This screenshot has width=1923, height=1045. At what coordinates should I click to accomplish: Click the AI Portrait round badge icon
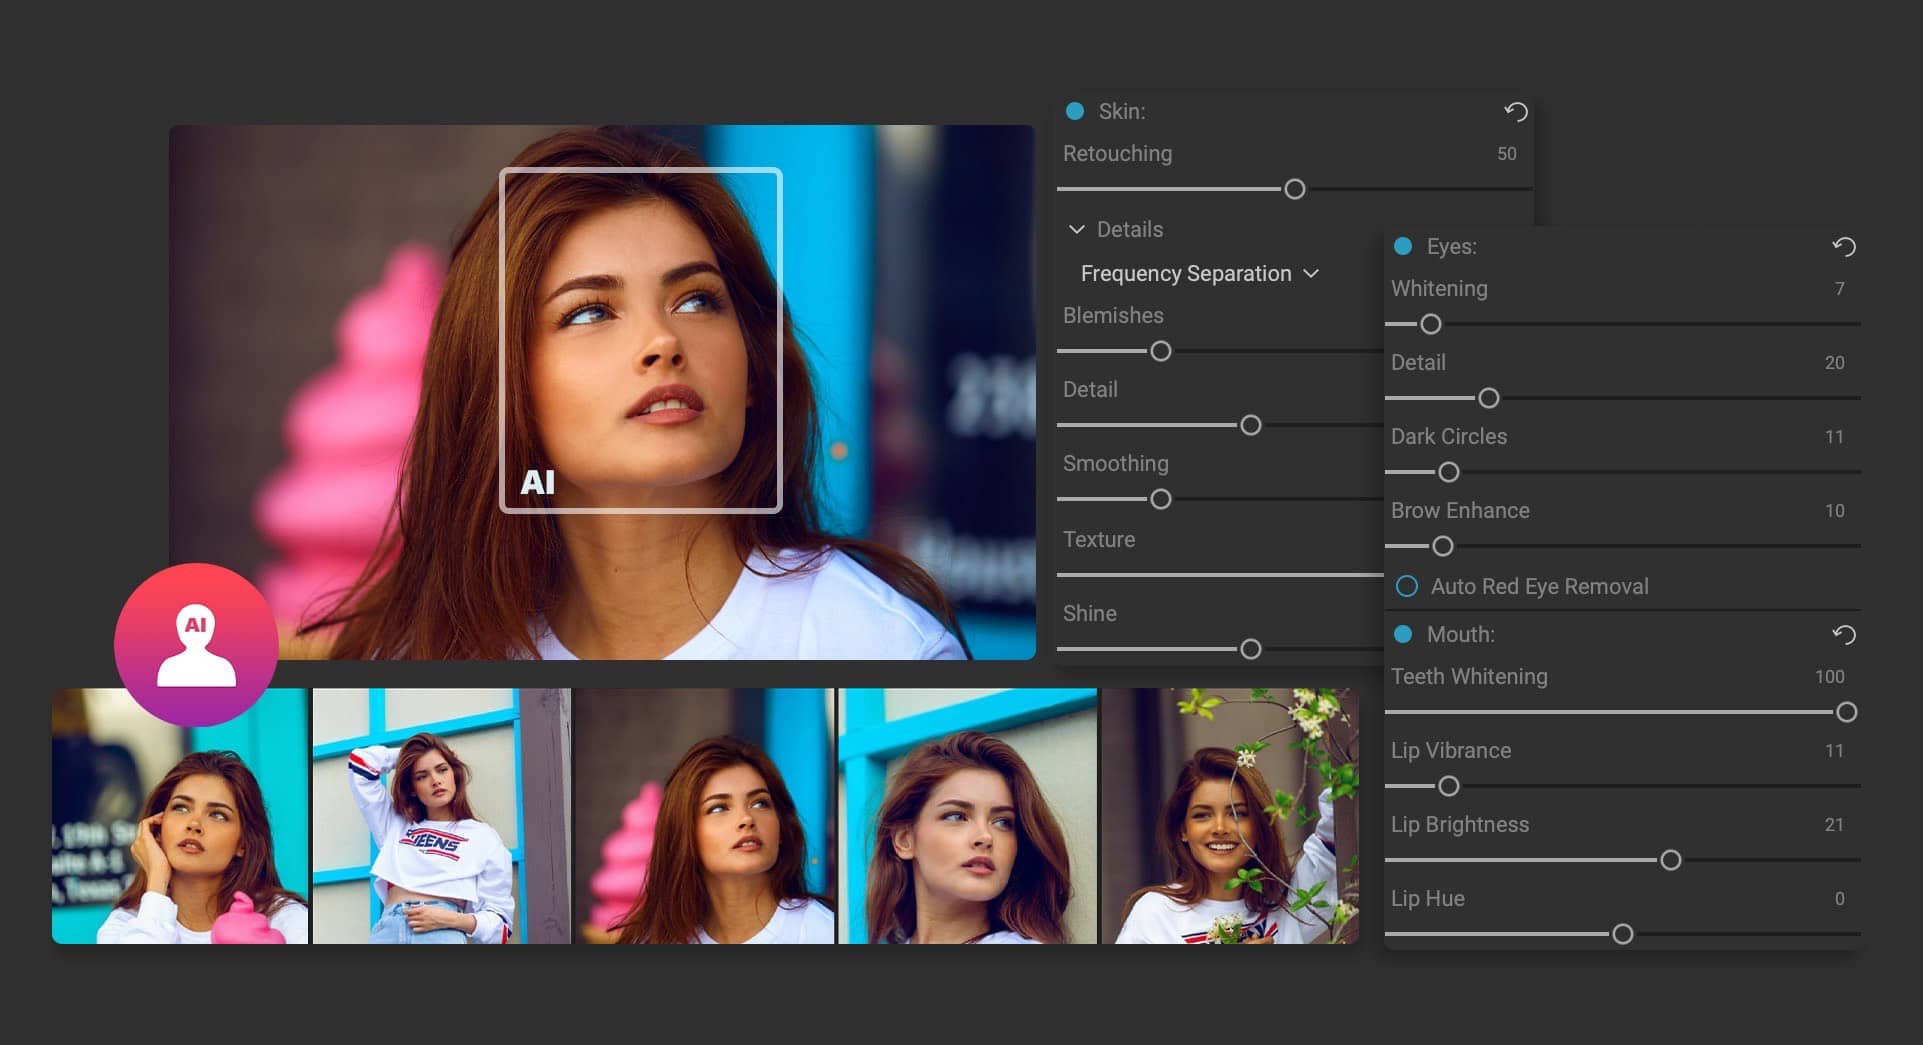click(196, 645)
